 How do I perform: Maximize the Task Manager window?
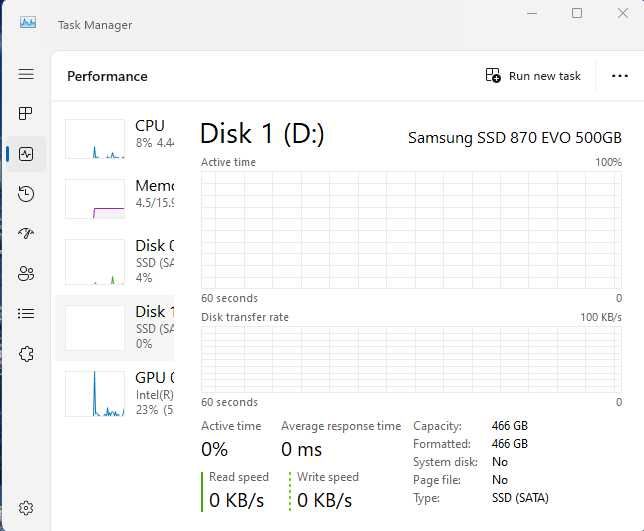577,13
